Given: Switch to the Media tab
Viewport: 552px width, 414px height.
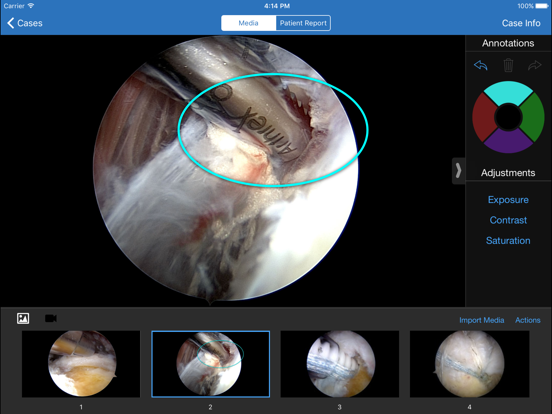Looking at the screenshot, I should 249,23.
